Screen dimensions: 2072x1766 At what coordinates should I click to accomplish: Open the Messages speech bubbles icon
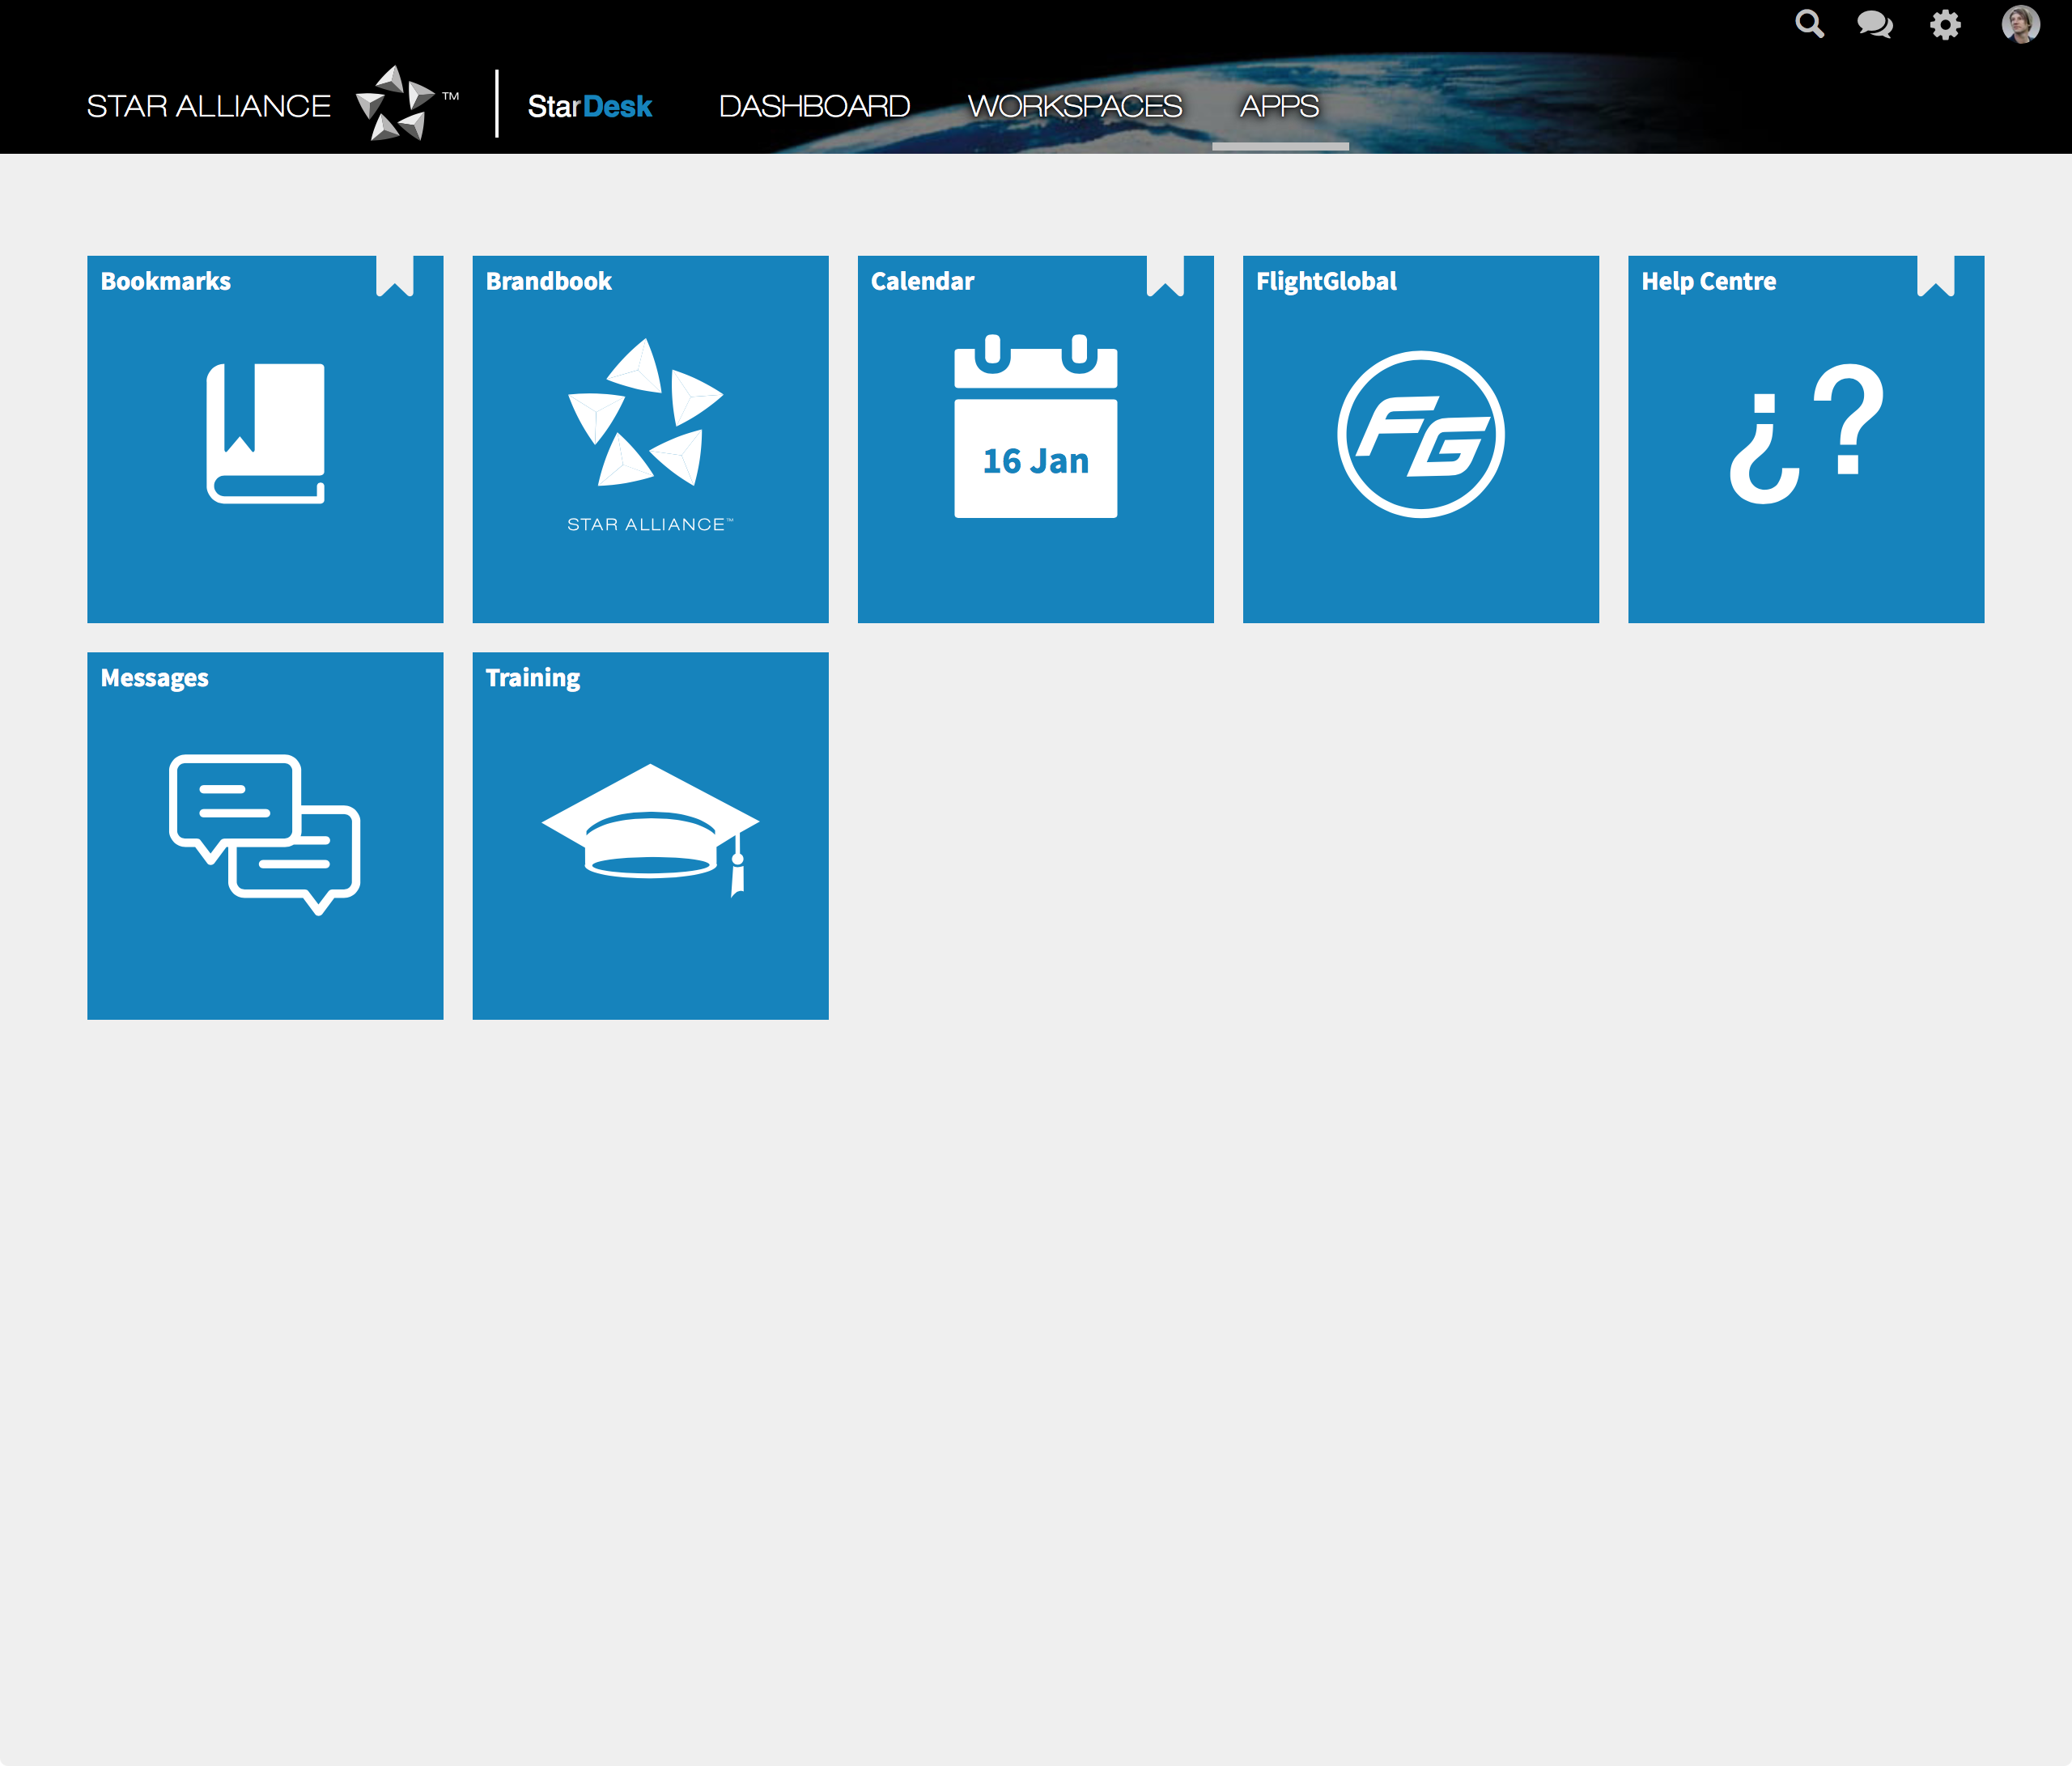click(265, 834)
